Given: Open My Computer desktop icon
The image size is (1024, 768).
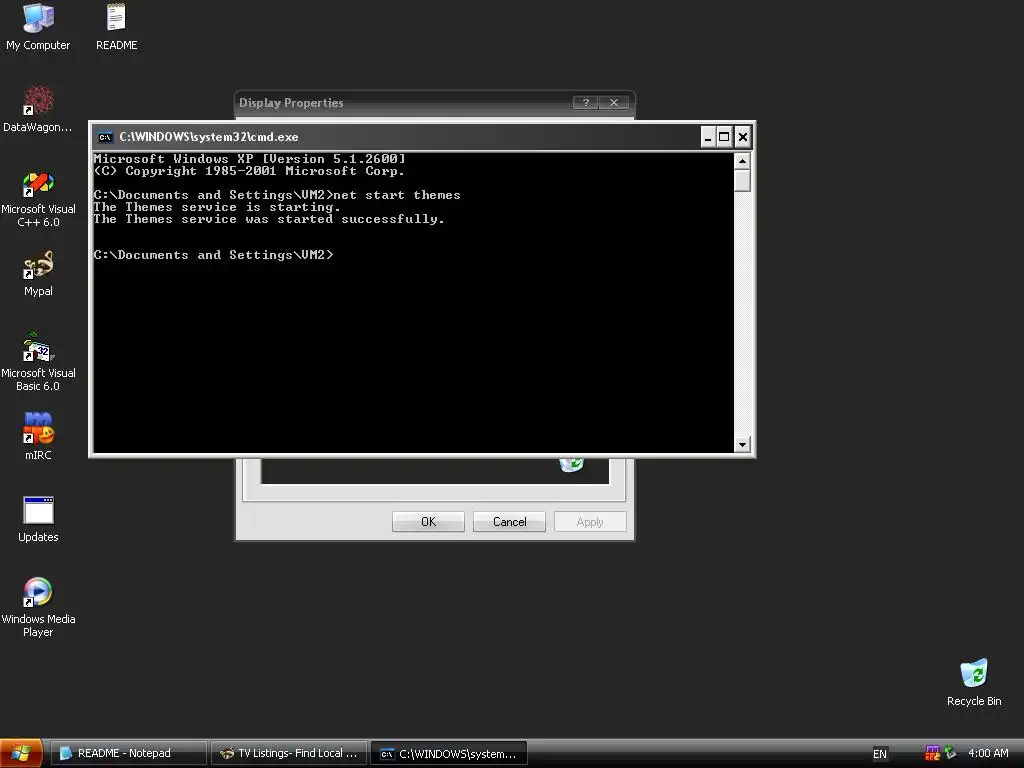Looking at the screenshot, I should coord(38,27).
